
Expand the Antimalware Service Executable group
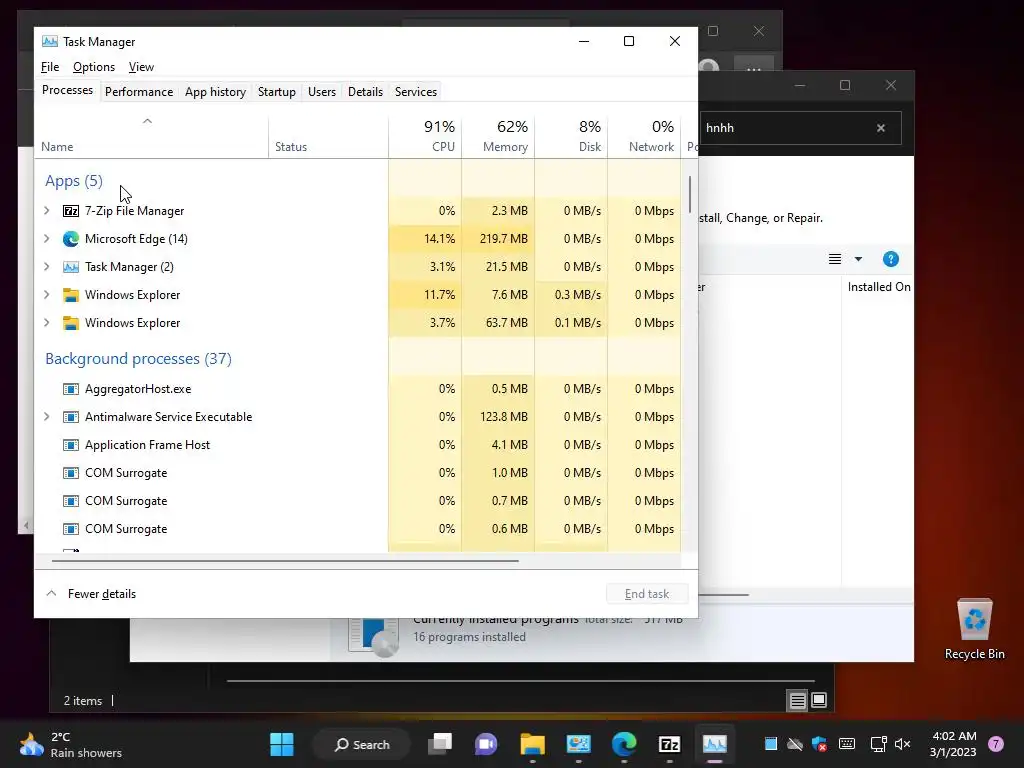(x=46, y=417)
